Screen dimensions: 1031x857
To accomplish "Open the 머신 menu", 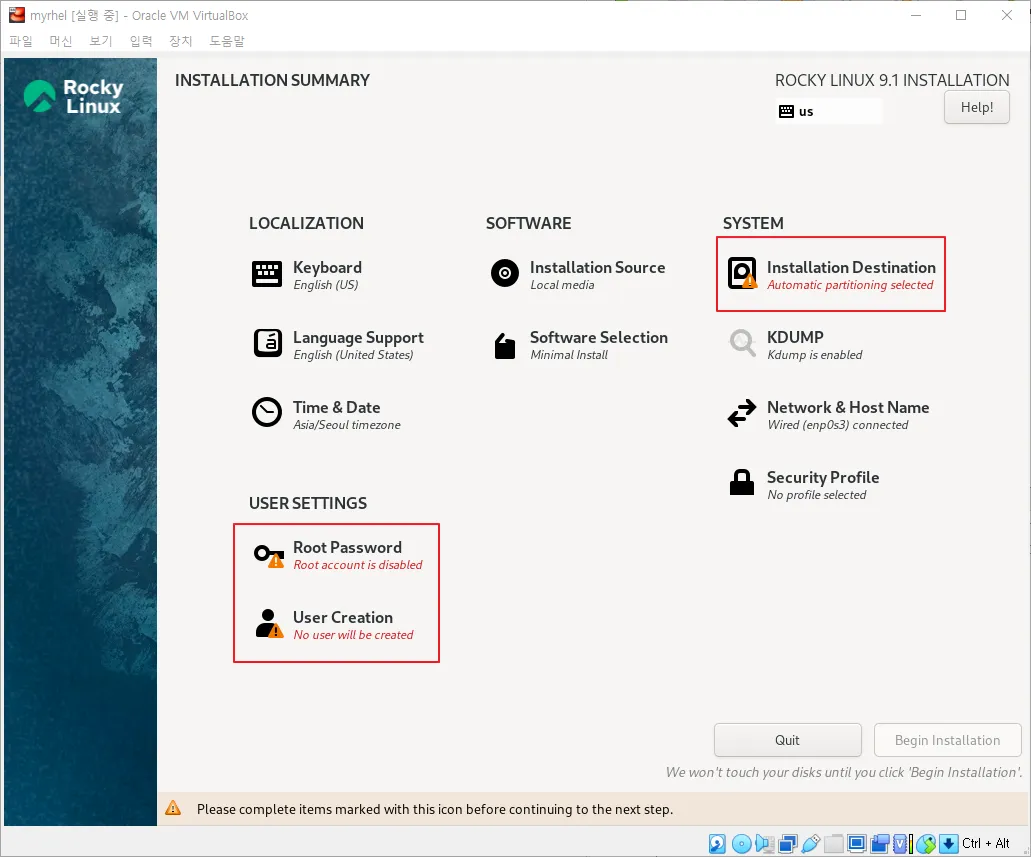I will [x=60, y=41].
